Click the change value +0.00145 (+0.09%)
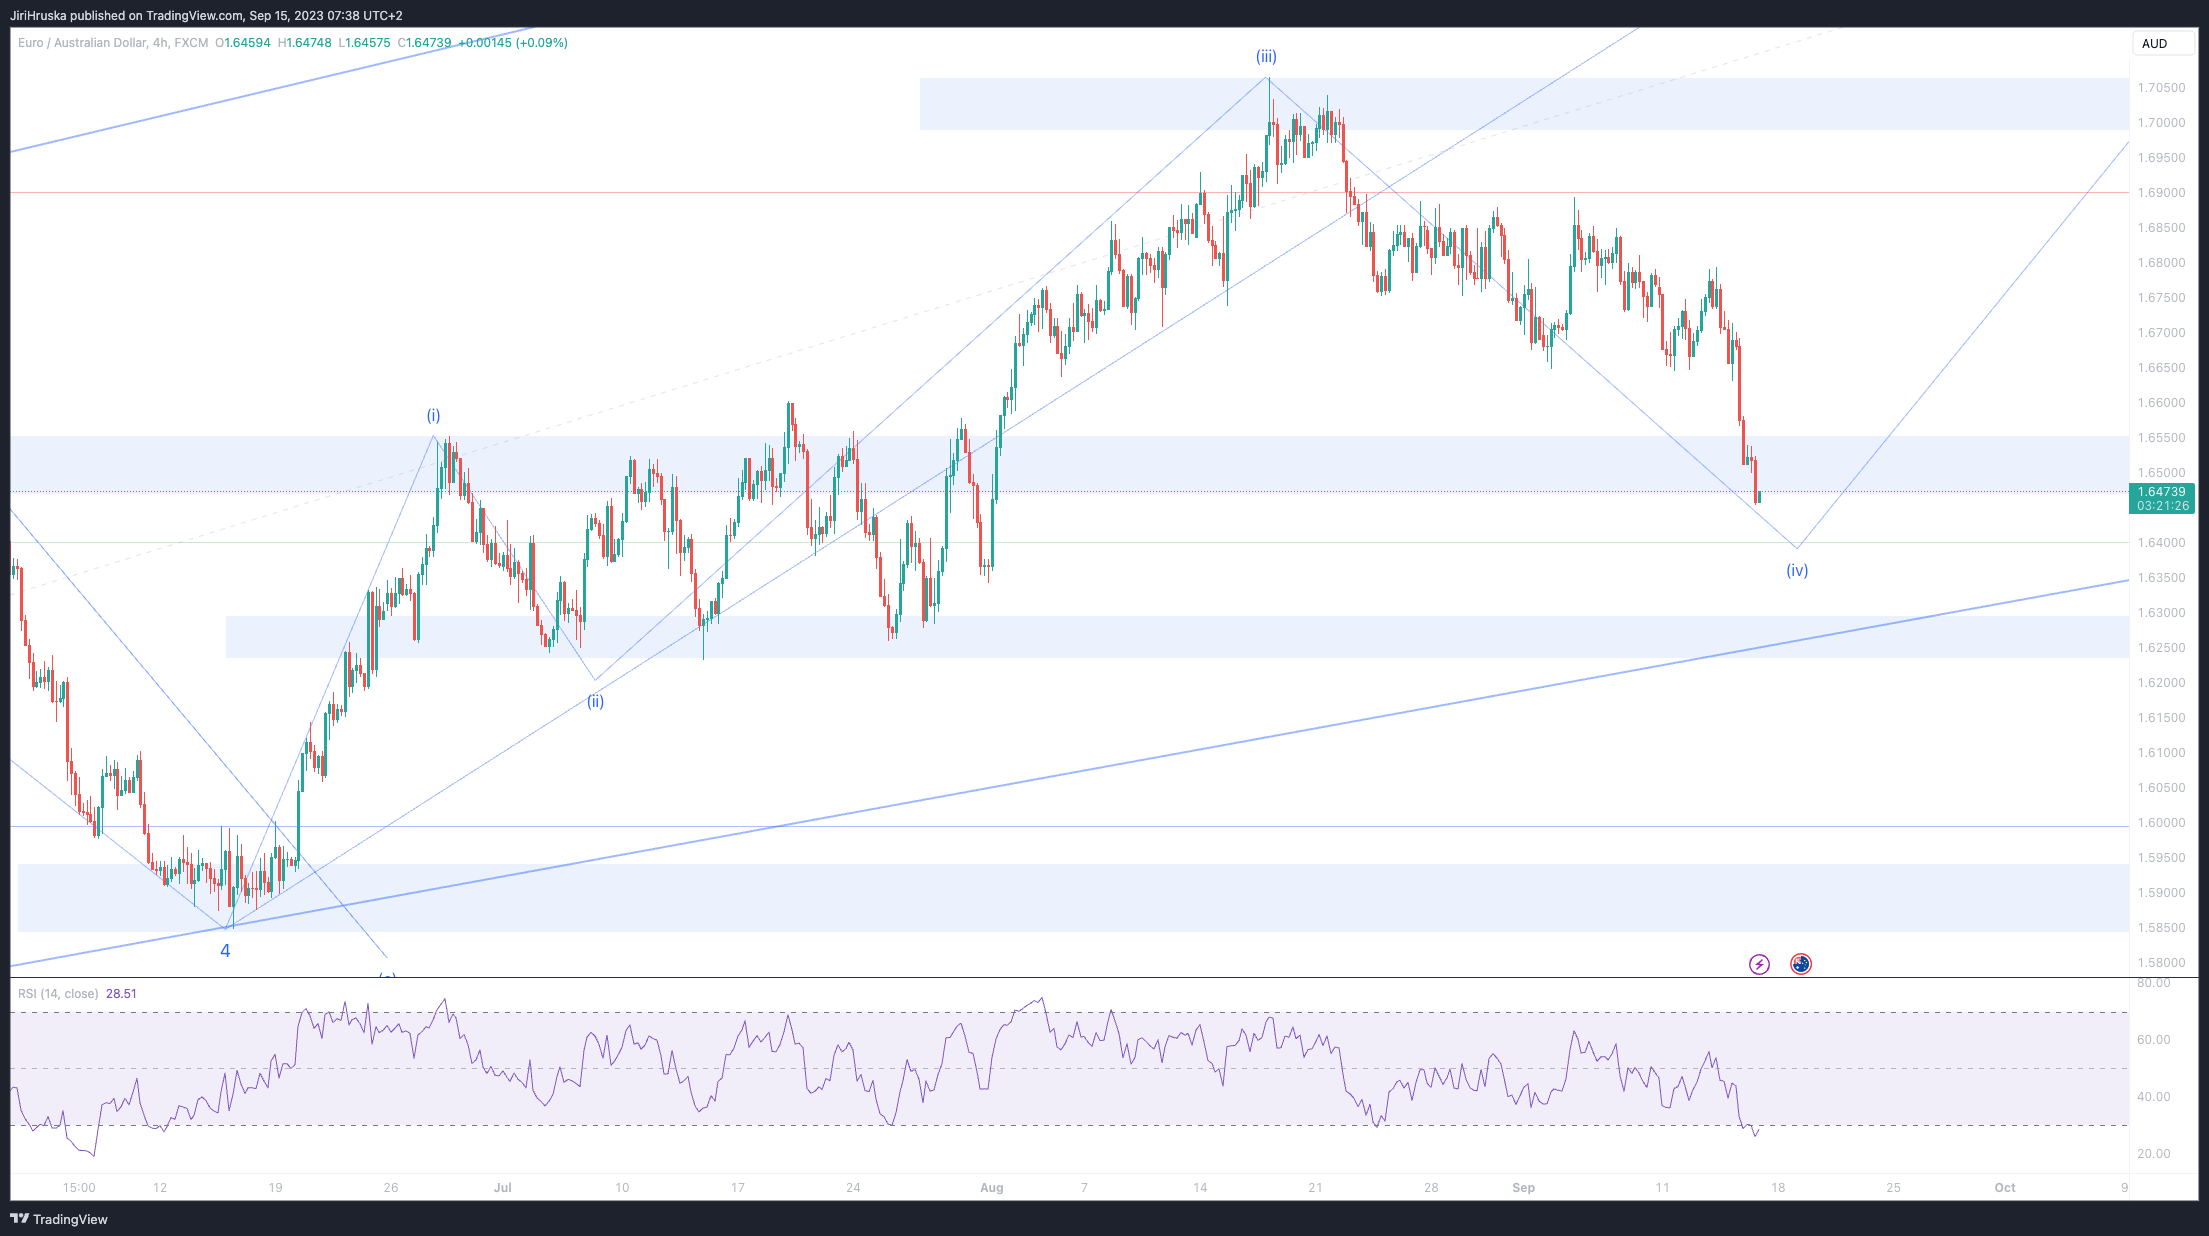This screenshot has width=2209, height=1236. point(513,43)
